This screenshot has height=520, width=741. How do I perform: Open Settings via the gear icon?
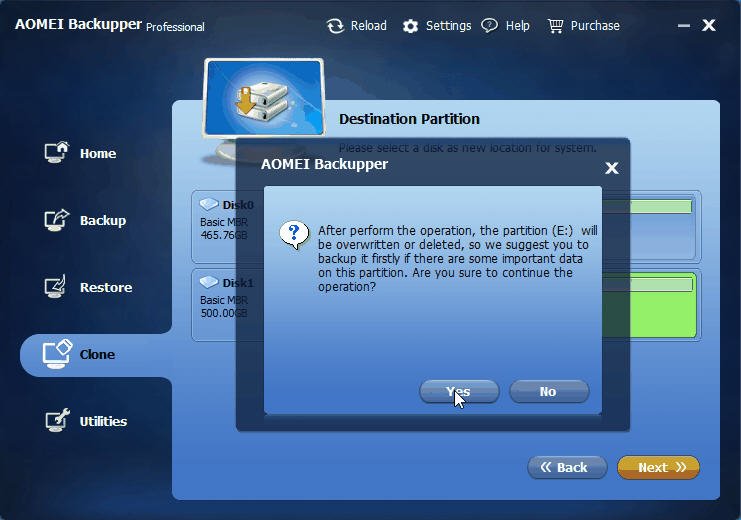[x=410, y=26]
